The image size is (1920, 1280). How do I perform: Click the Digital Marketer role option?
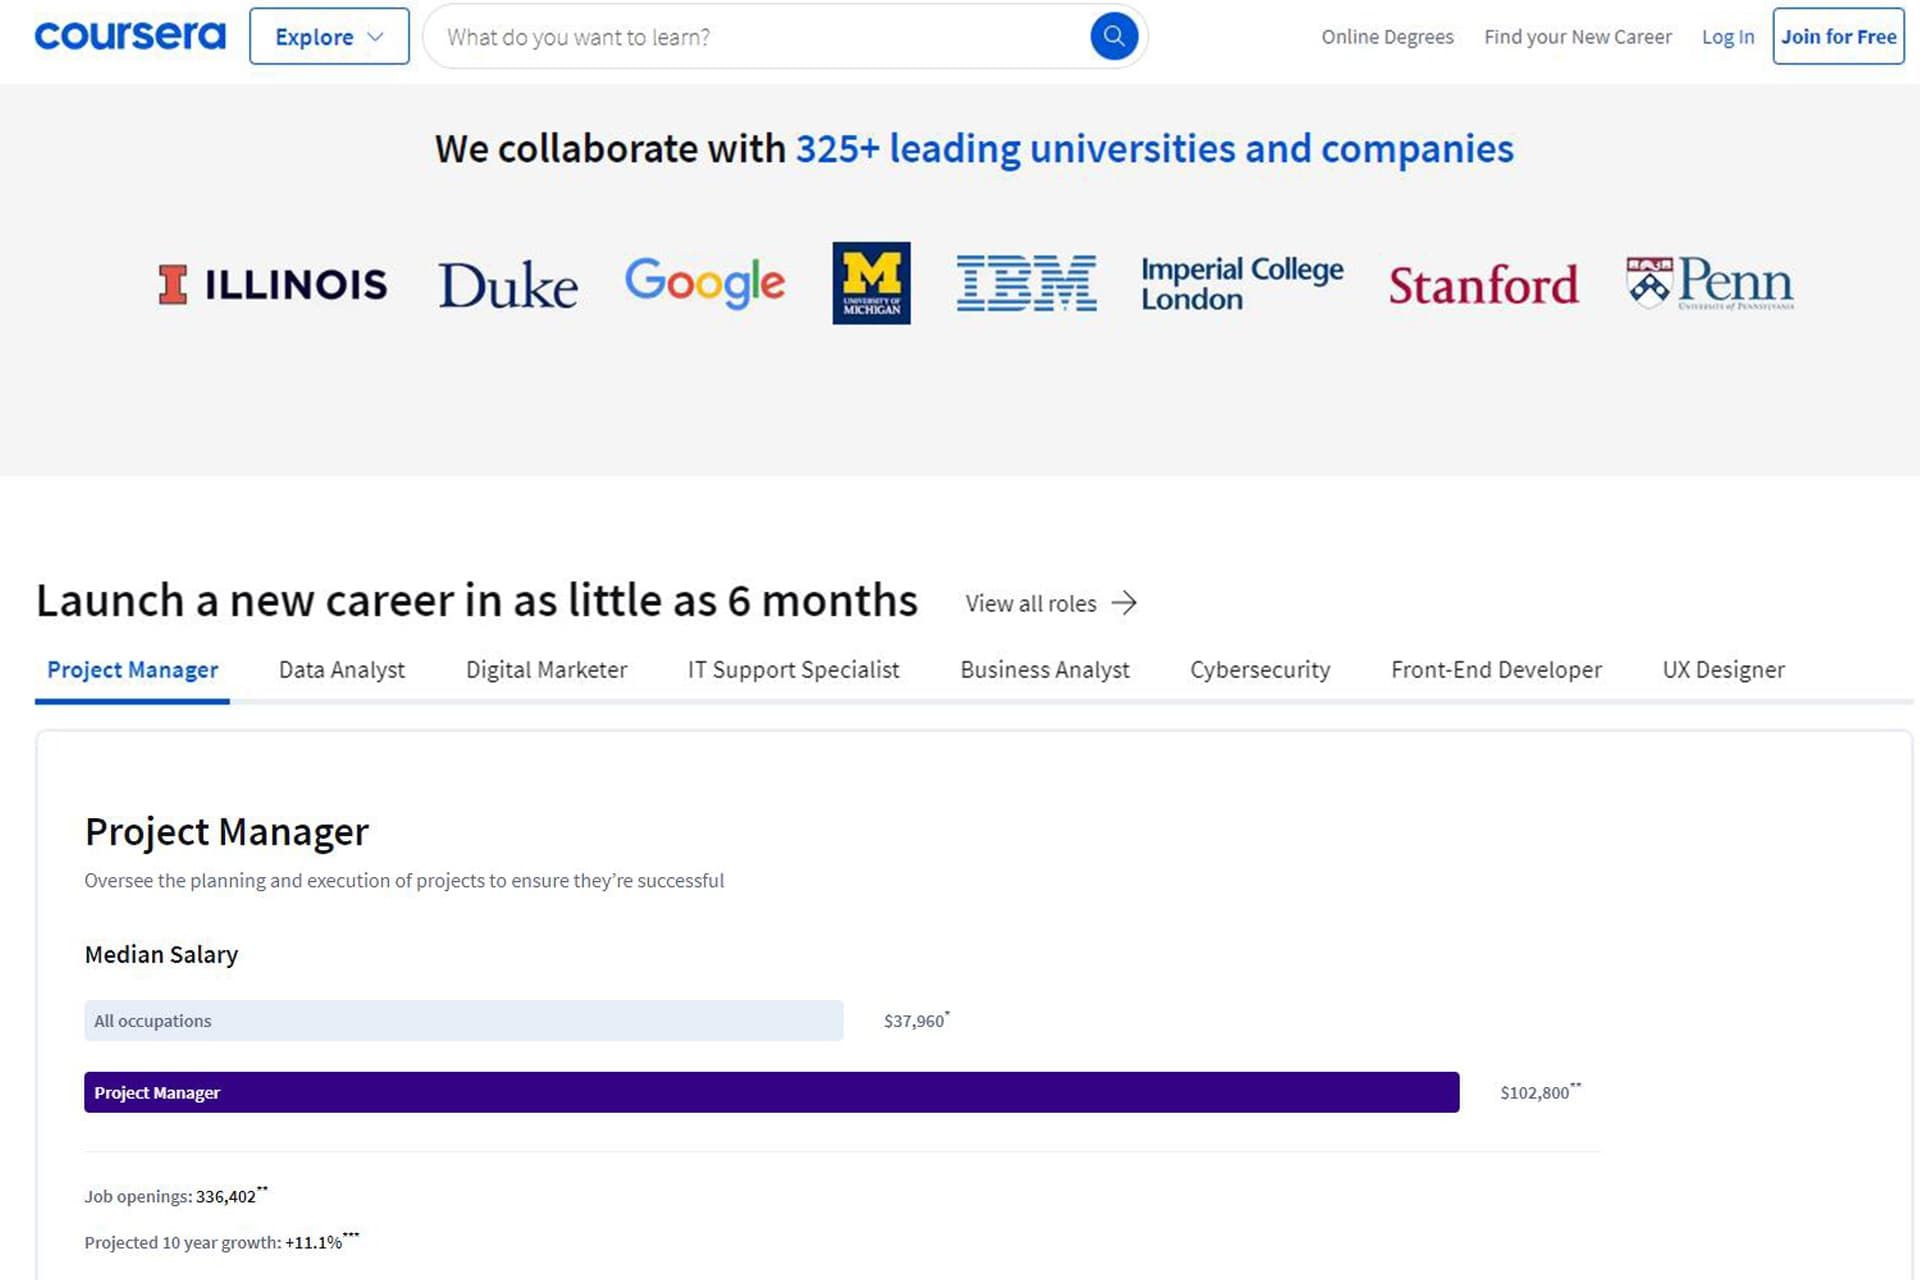(x=546, y=669)
